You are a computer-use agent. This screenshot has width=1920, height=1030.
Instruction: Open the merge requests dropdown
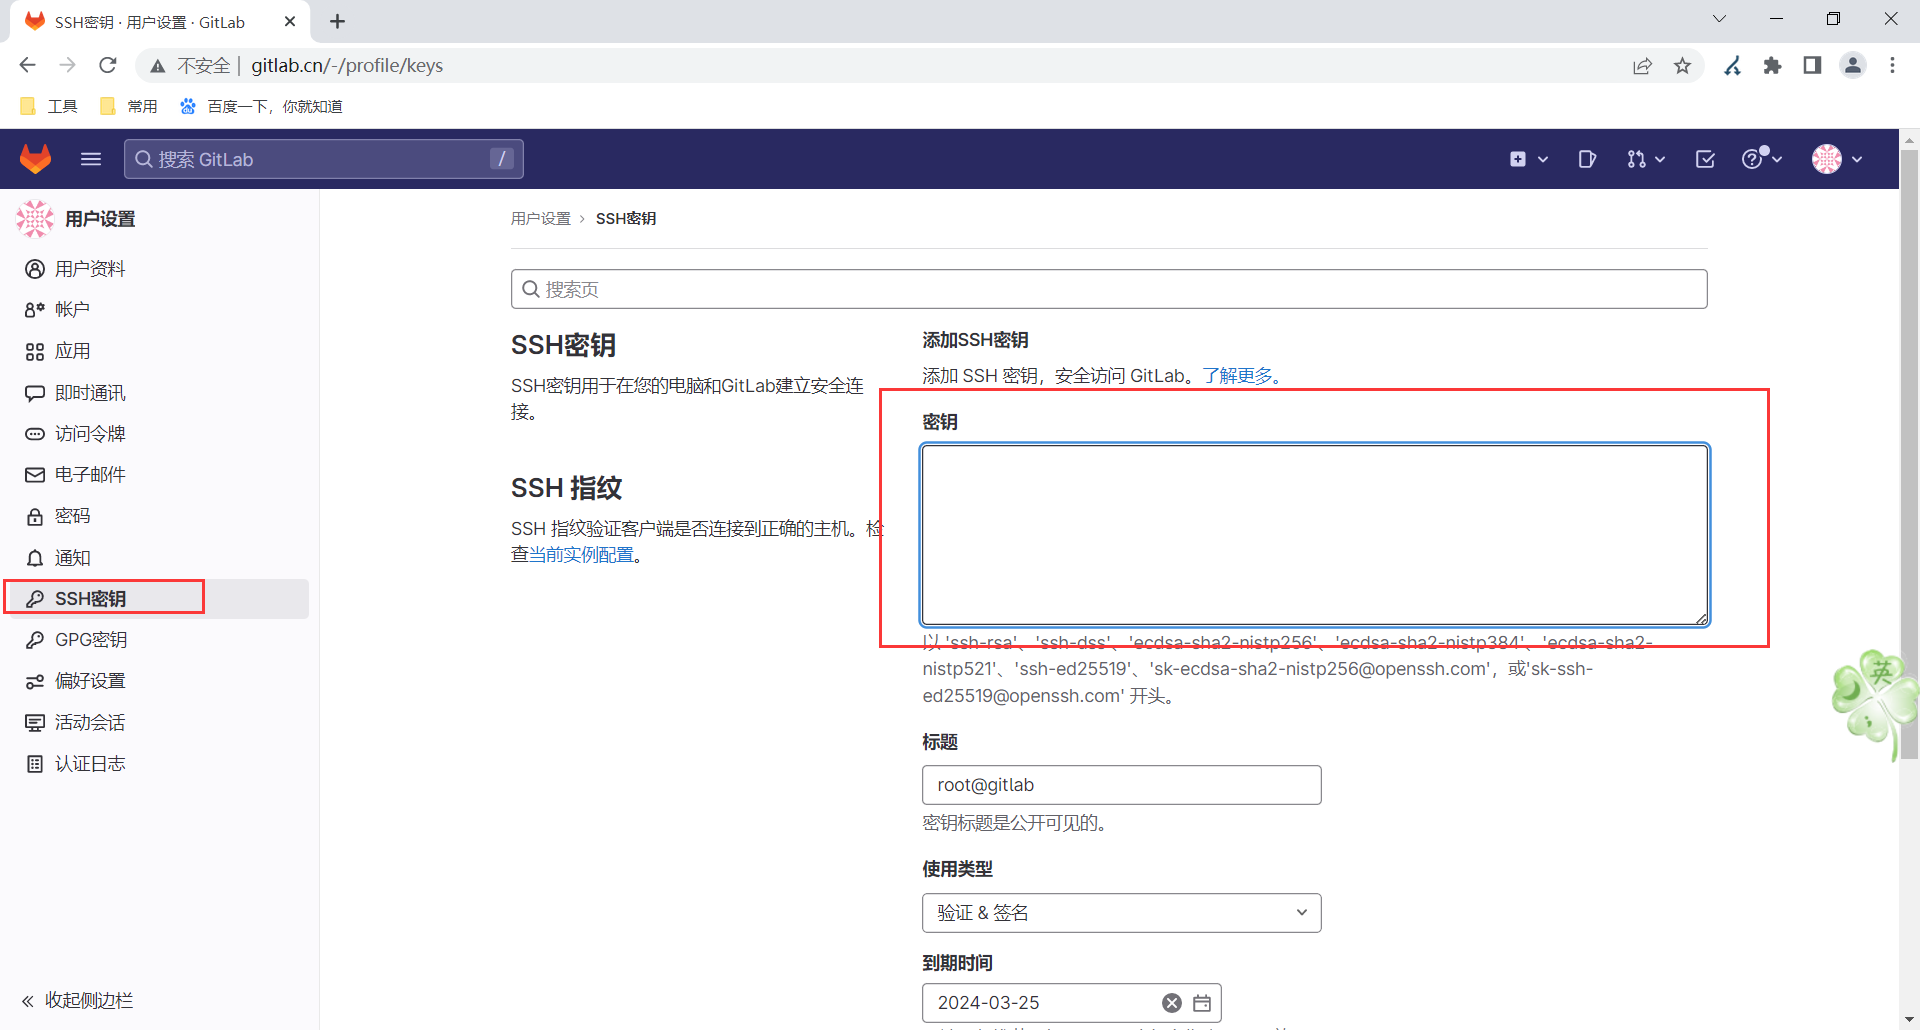tap(1645, 159)
